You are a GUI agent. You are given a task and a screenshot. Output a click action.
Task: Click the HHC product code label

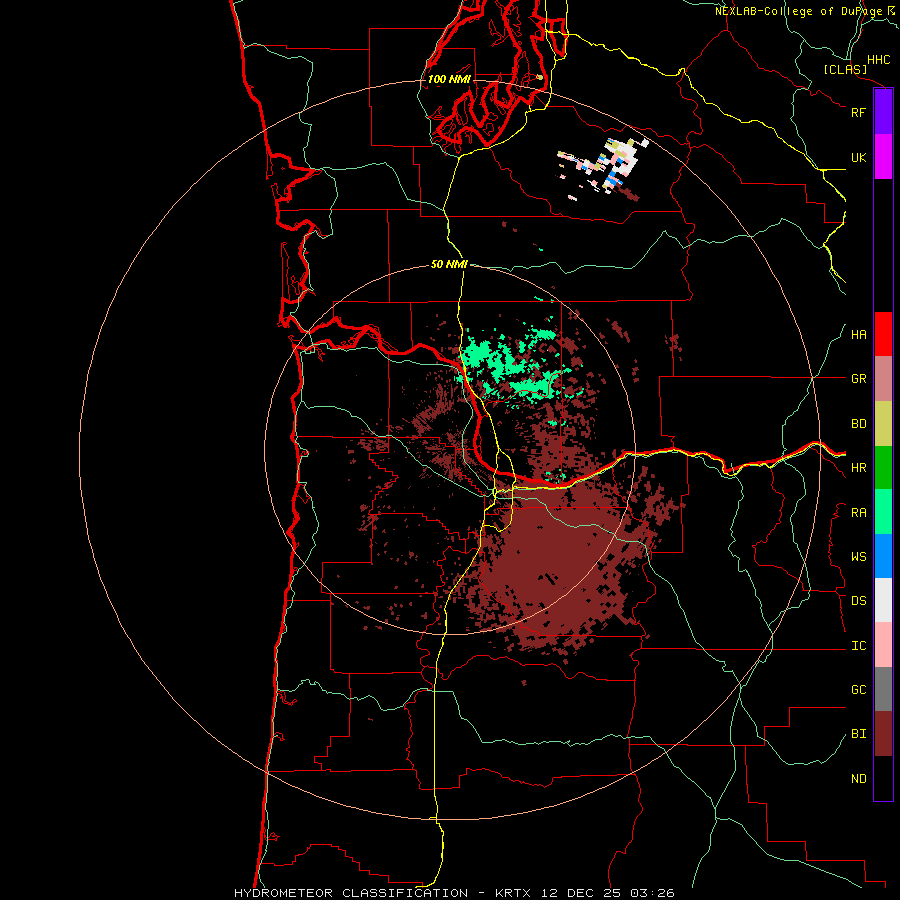click(878, 60)
